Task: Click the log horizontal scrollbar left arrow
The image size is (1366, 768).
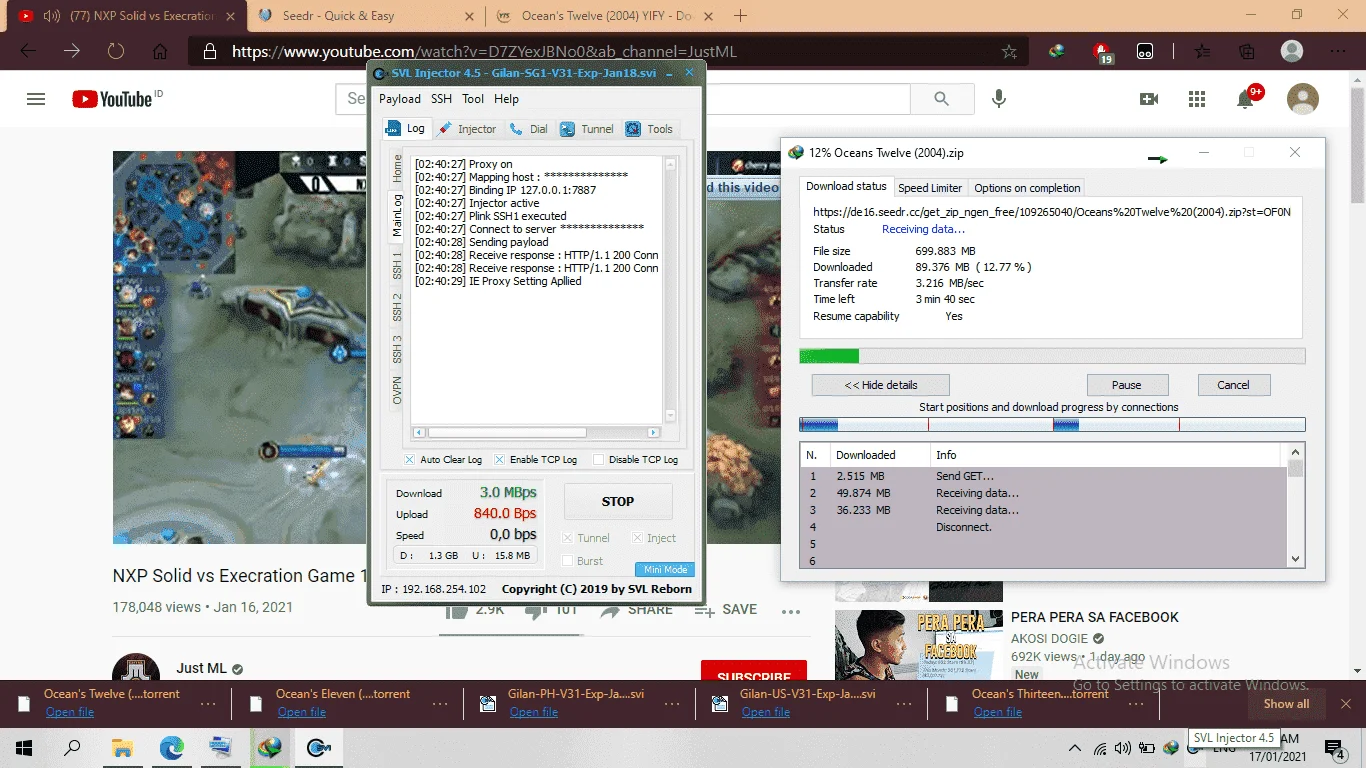Action: pyautogui.click(x=420, y=433)
